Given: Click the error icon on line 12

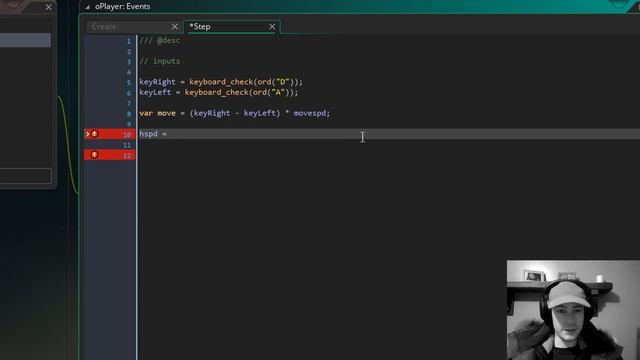Looking at the screenshot, I should 94,155.
